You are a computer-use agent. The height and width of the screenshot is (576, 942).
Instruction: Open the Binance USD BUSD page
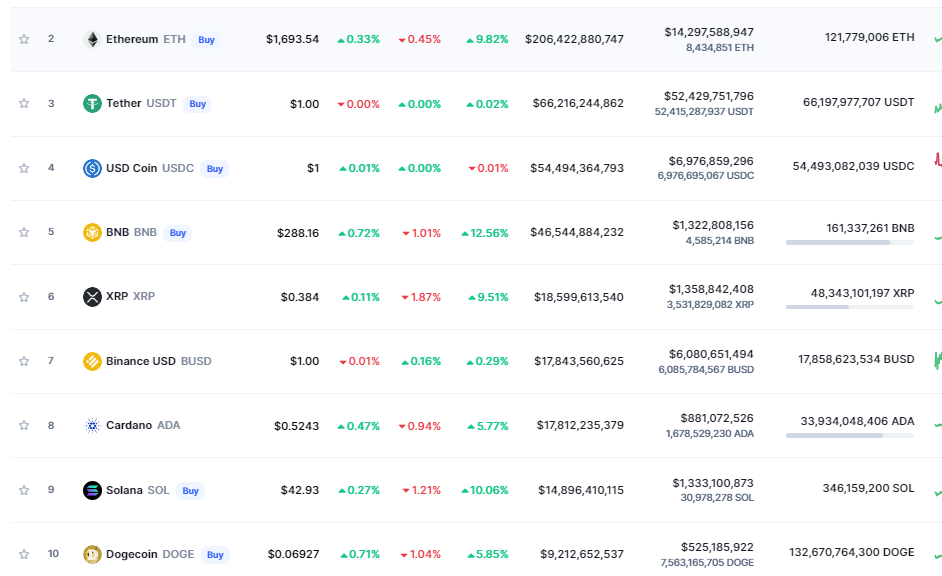[x=159, y=361]
